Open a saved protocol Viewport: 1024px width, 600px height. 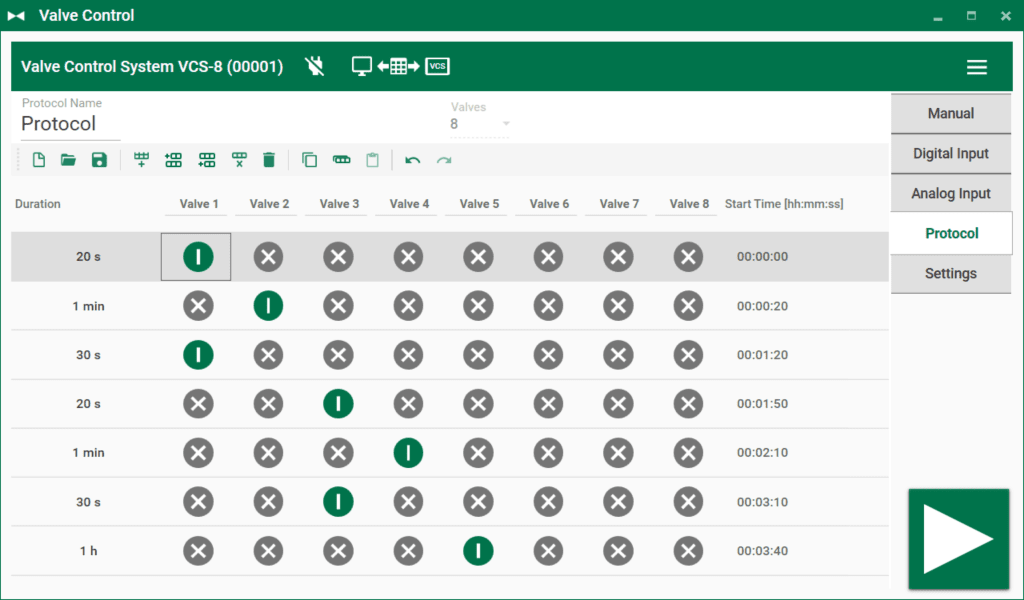(x=68, y=159)
